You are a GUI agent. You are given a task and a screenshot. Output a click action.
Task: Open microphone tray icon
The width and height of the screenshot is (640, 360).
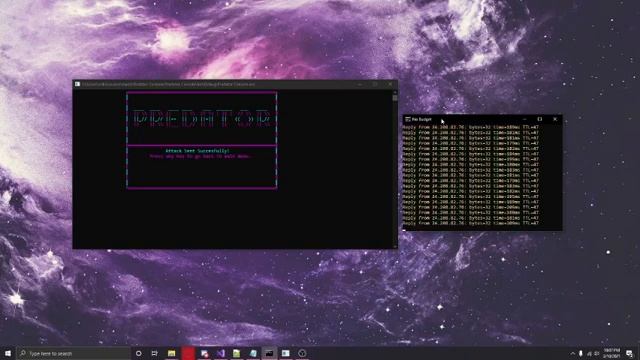pyautogui.click(x=580, y=353)
